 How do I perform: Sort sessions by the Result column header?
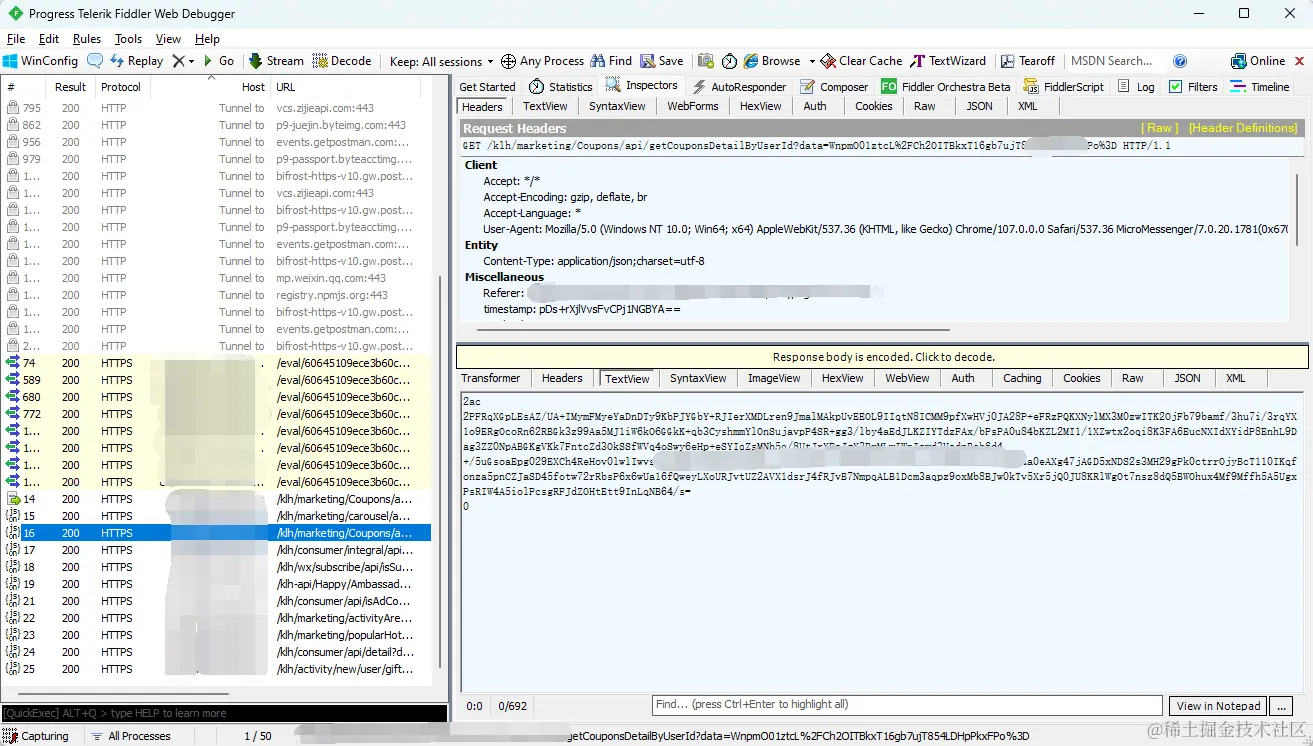[70, 87]
